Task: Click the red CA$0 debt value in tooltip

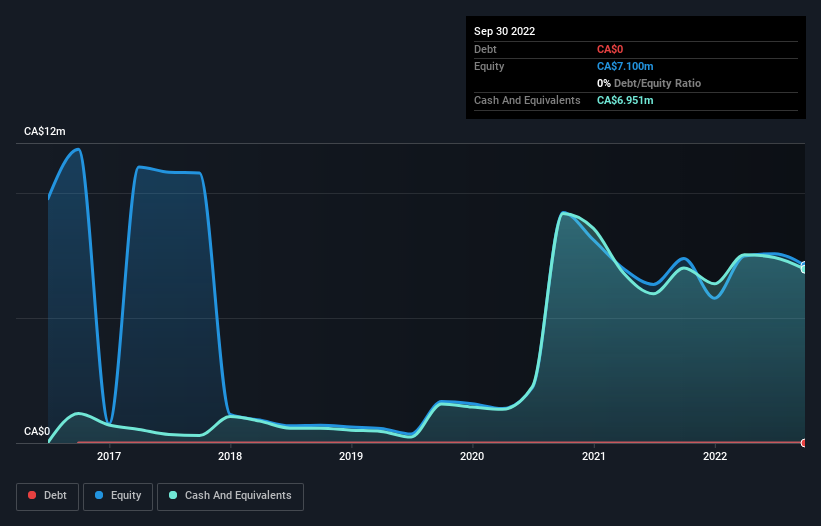Action: pyautogui.click(x=610, y=49)
